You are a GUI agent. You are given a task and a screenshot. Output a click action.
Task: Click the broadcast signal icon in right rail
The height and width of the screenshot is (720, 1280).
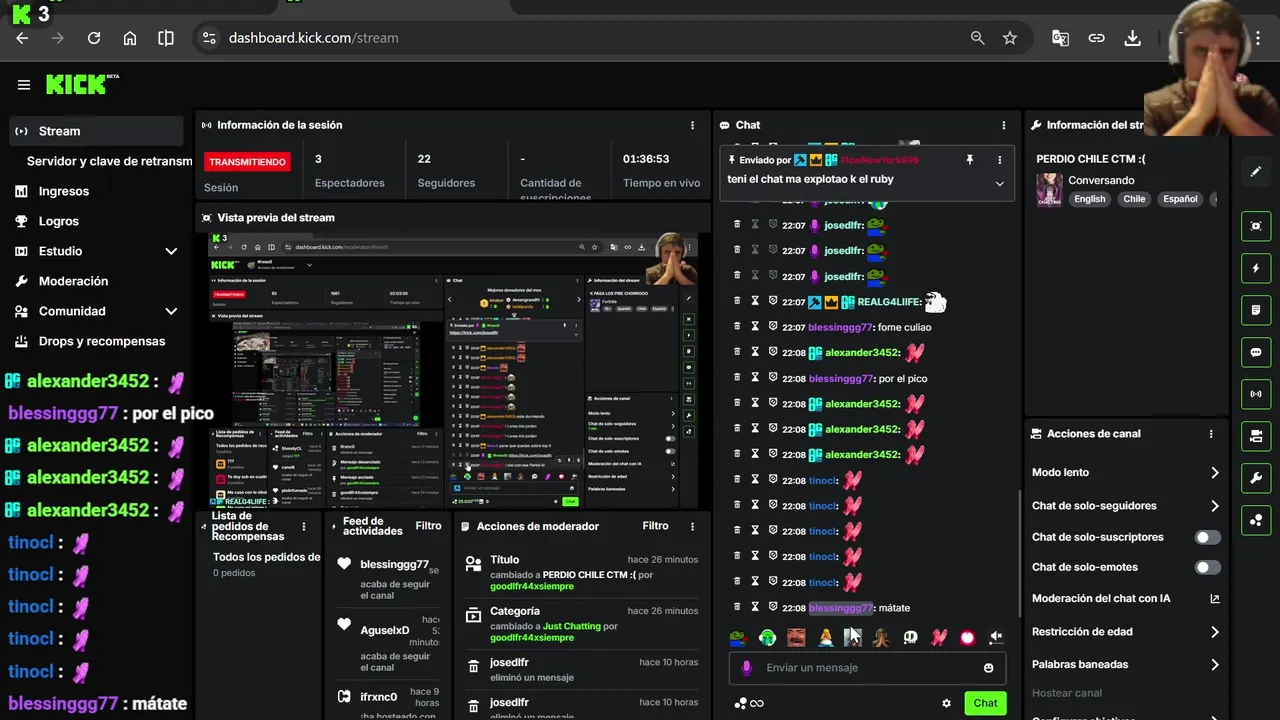(1256, 395)
